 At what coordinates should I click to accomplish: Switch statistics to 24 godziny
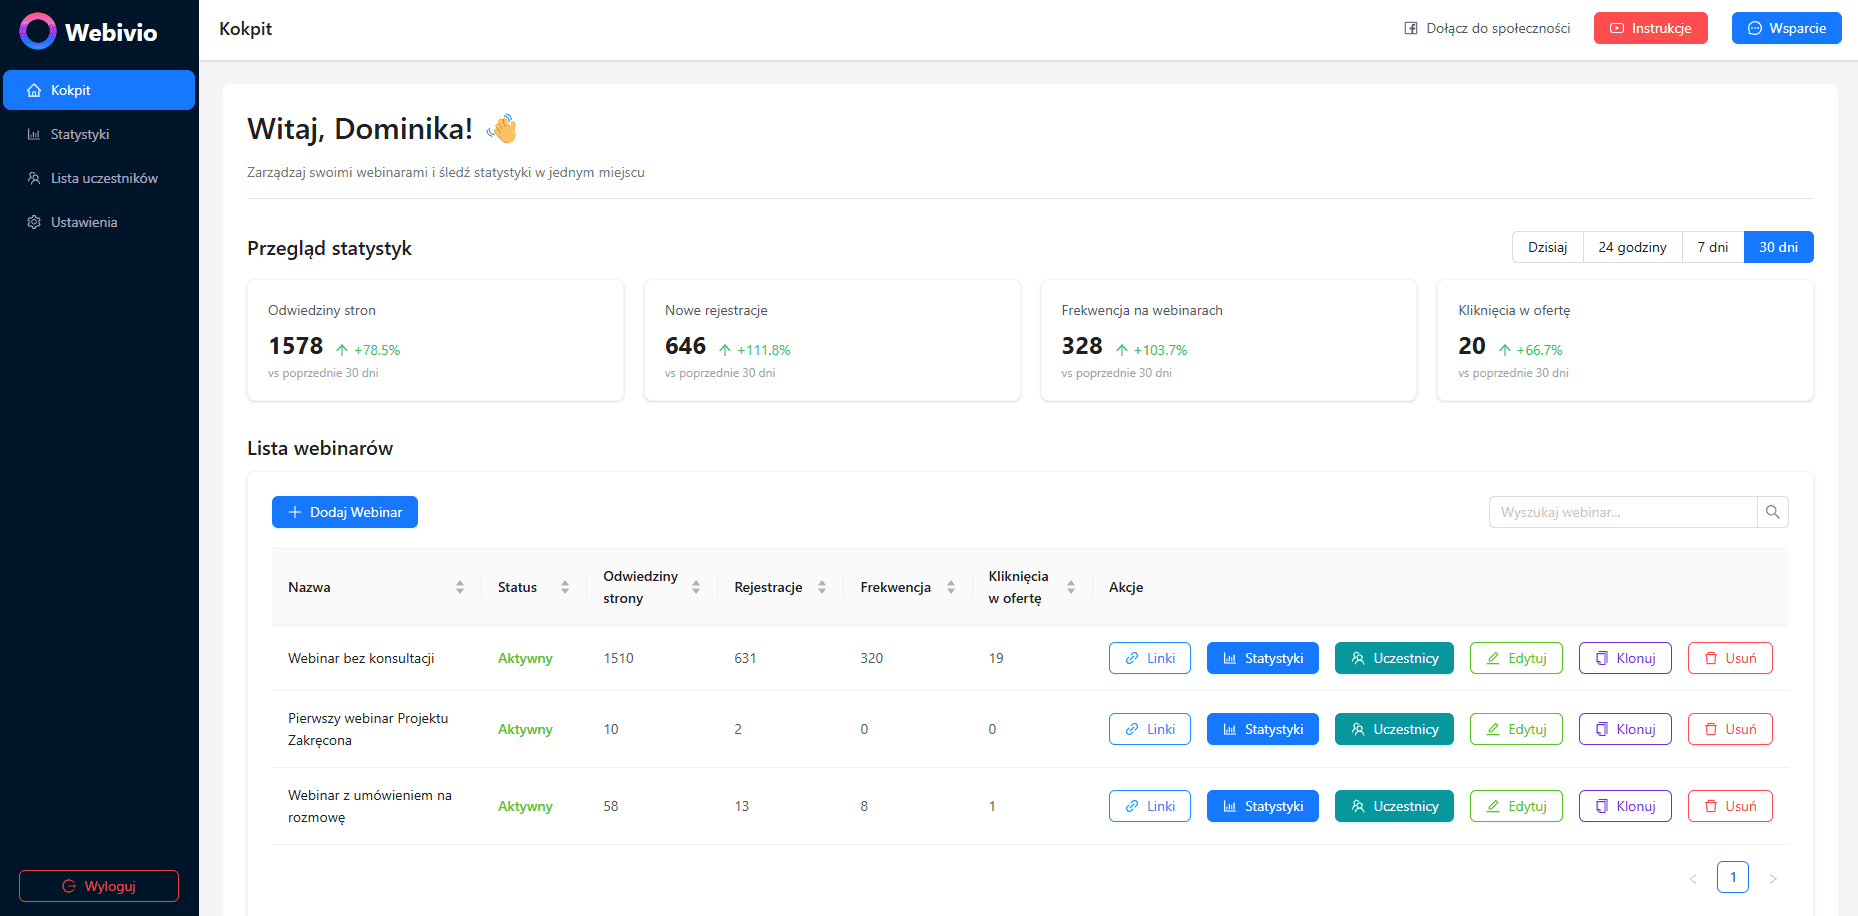click(1632, 247)
